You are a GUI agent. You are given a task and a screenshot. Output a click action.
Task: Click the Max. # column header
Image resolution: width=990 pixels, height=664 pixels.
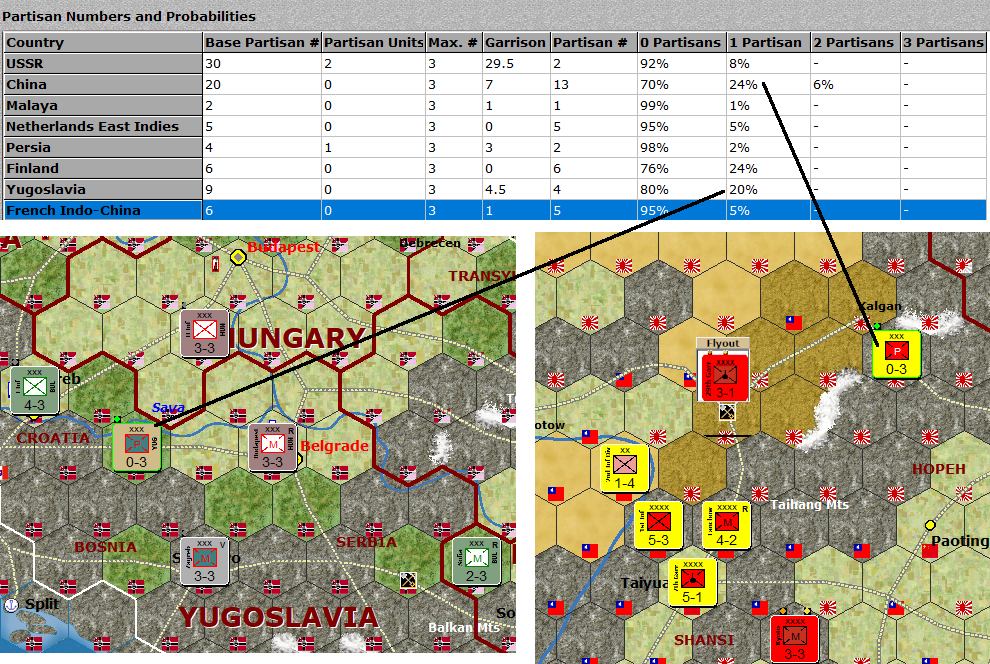coord(454,42)
